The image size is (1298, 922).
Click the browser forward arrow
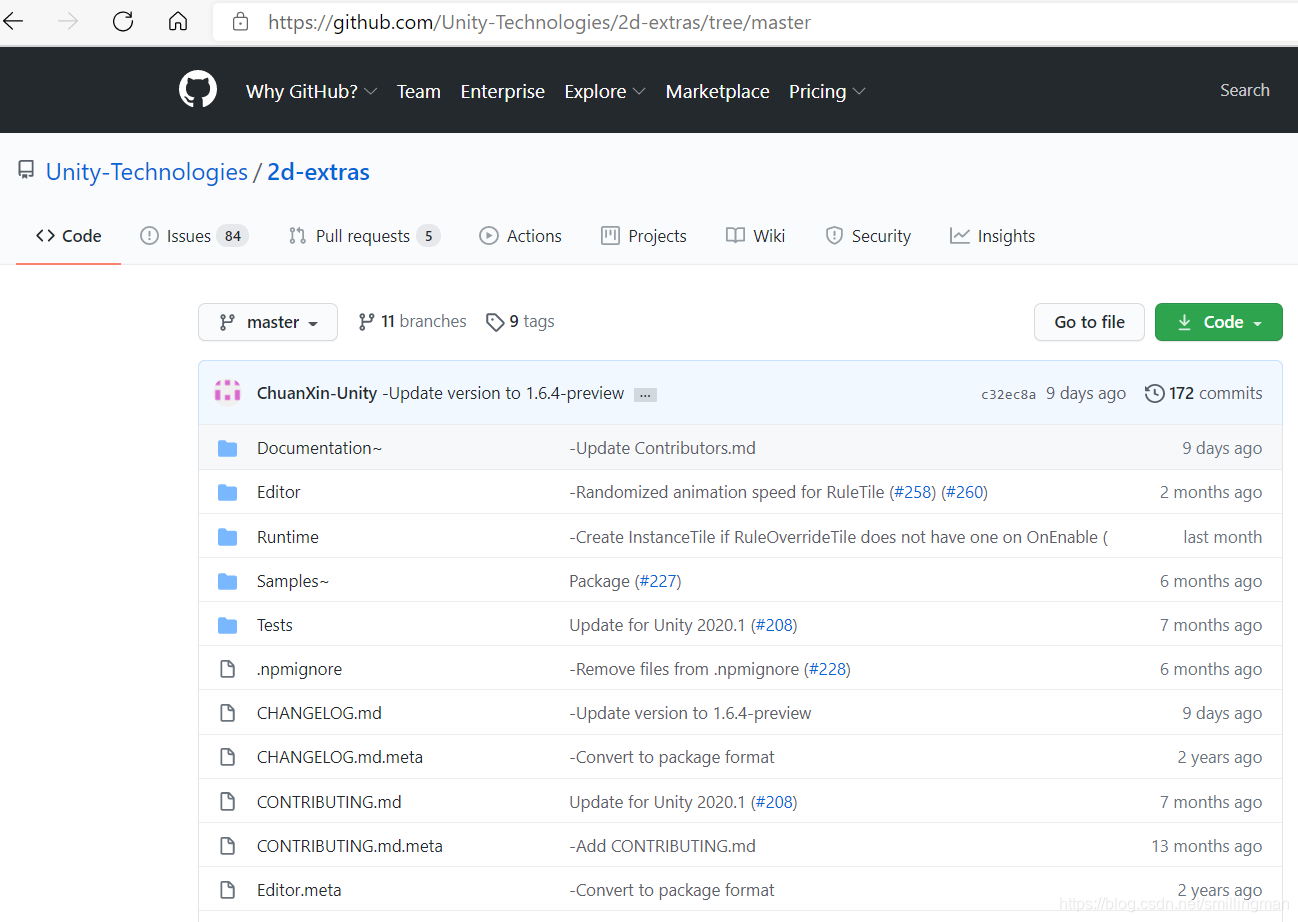click(68, 21)
